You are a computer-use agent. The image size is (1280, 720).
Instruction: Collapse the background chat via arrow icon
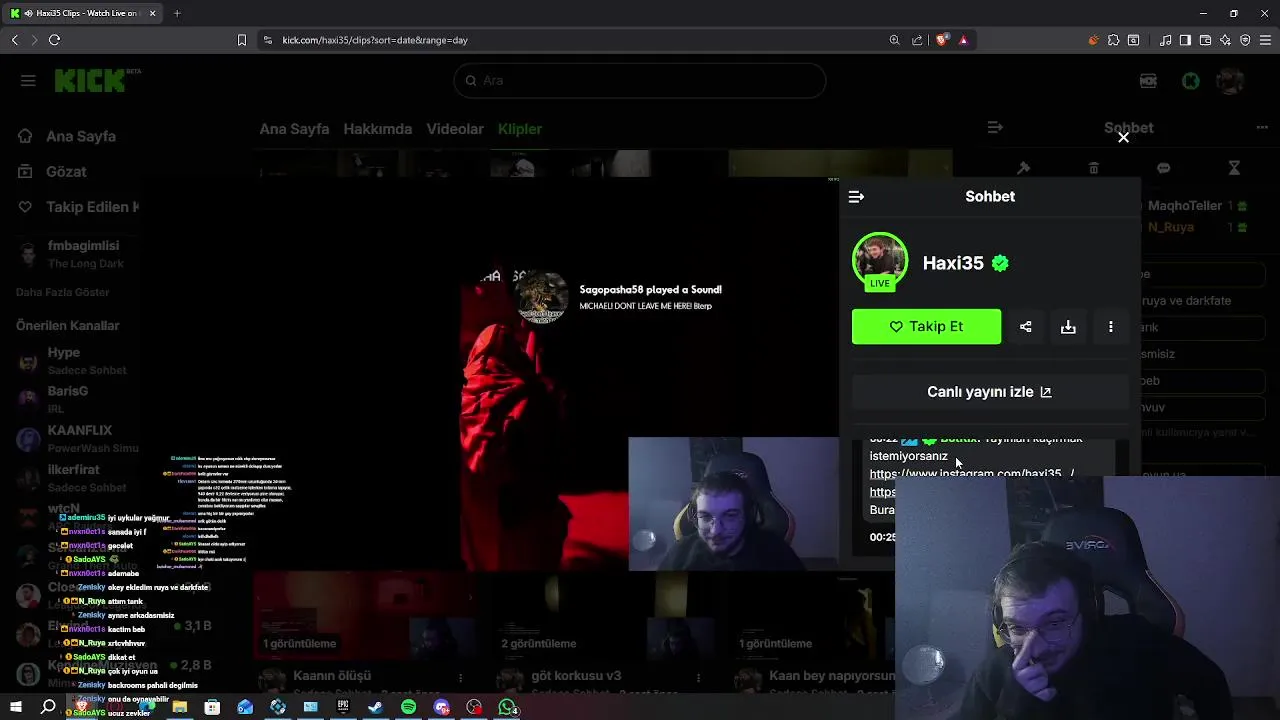tap(994, 128)
